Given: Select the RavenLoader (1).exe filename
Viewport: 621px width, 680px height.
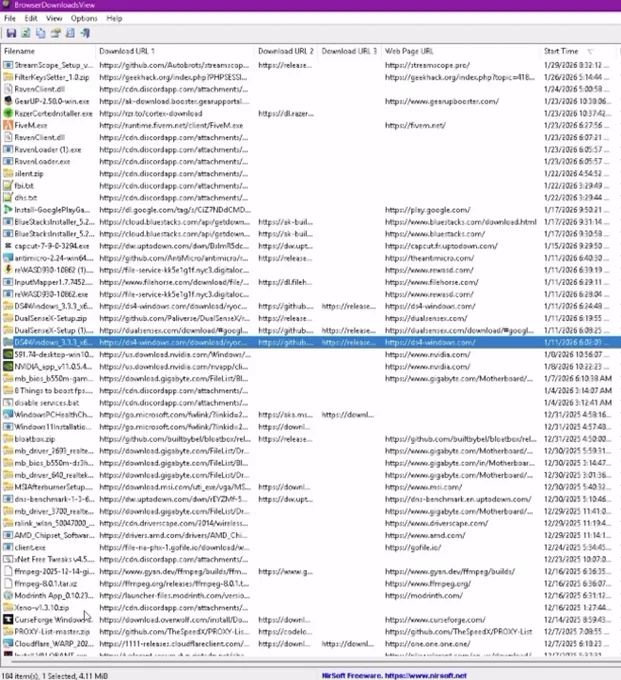Looking at the screenshot, I should (x=48, y=150).
